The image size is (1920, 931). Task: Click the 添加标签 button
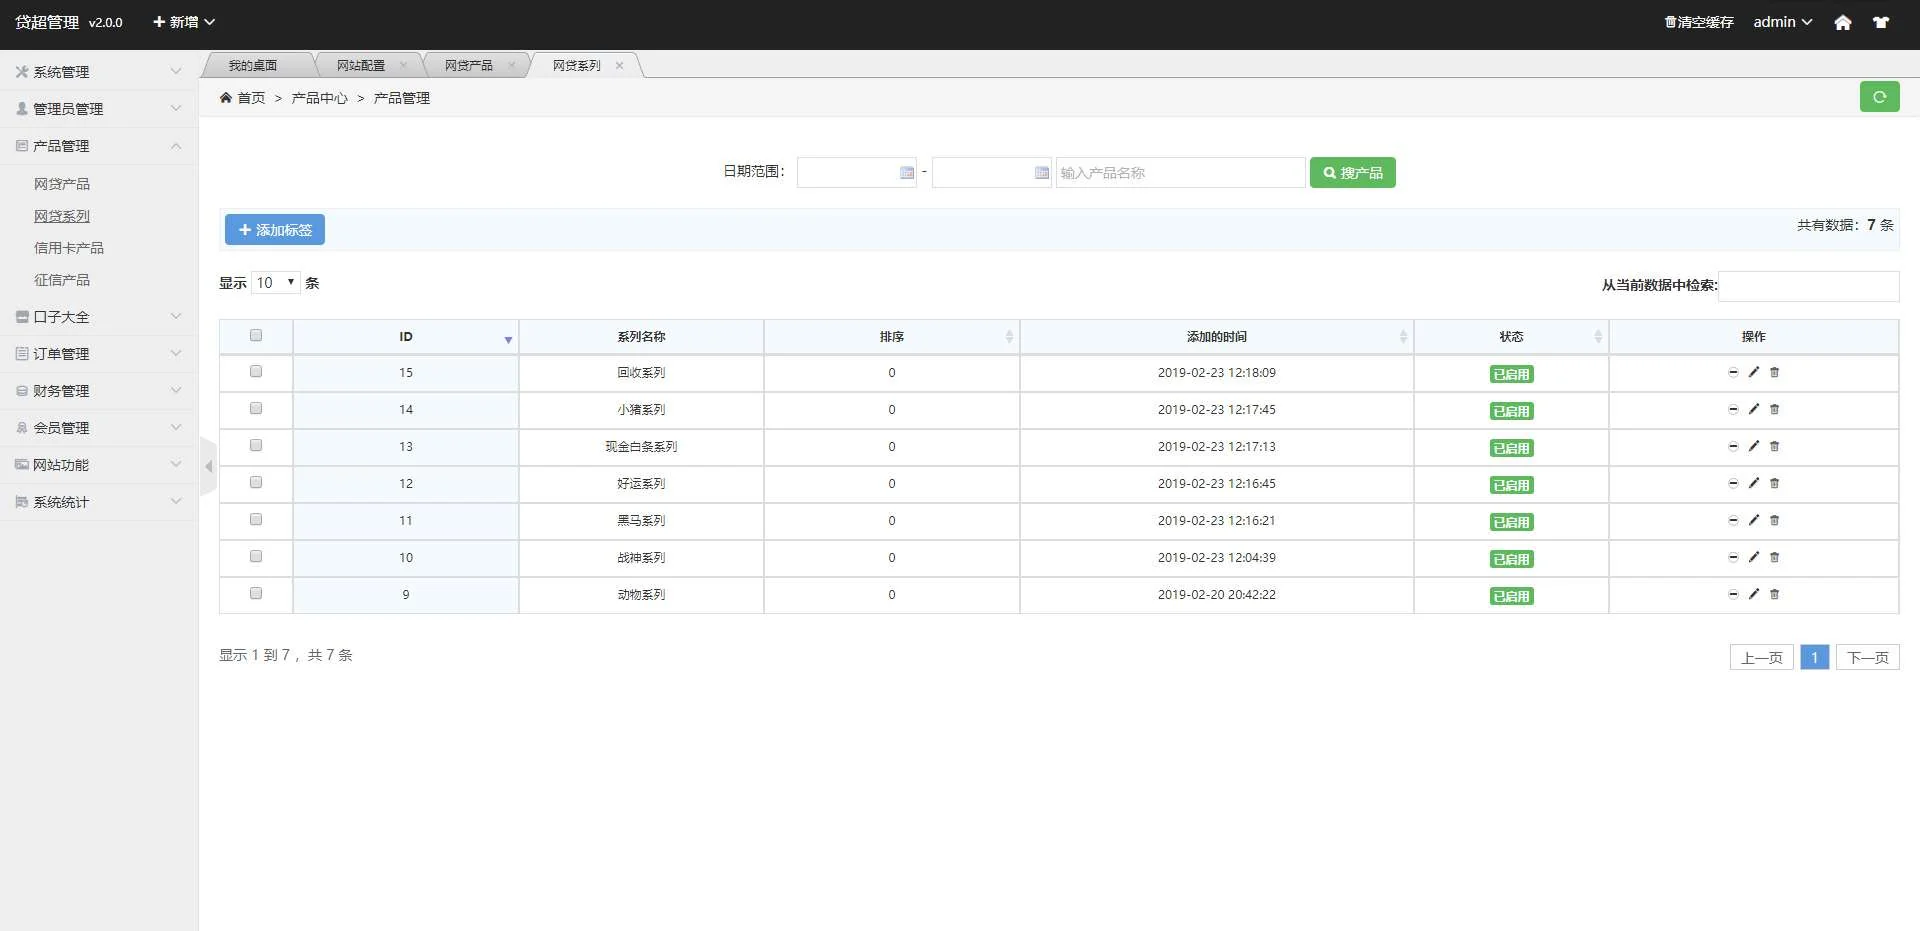(274, 230)
